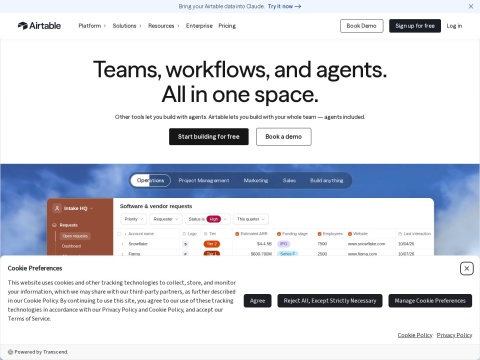This screenshot has width=480, height=360.
Task: Click the Try it now arrow link
Action: pos(284,6)
